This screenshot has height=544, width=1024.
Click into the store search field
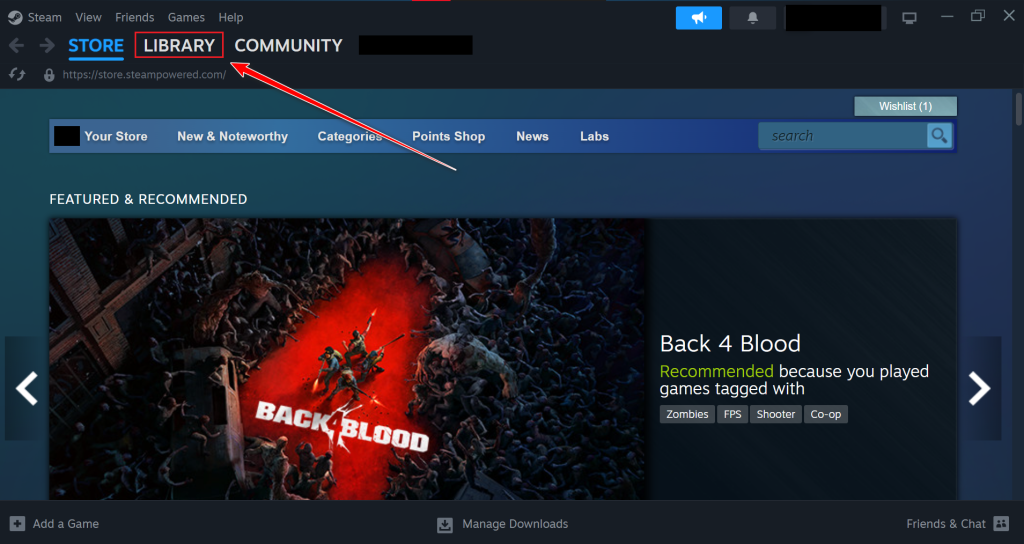tap(842, 136)
